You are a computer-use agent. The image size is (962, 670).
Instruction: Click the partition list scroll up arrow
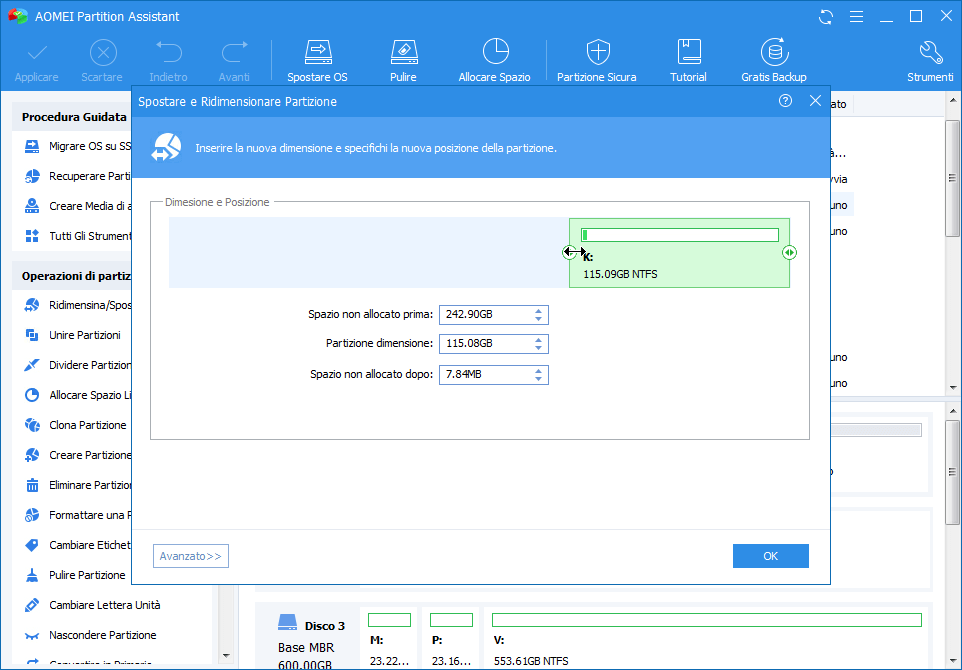point(953,101)
